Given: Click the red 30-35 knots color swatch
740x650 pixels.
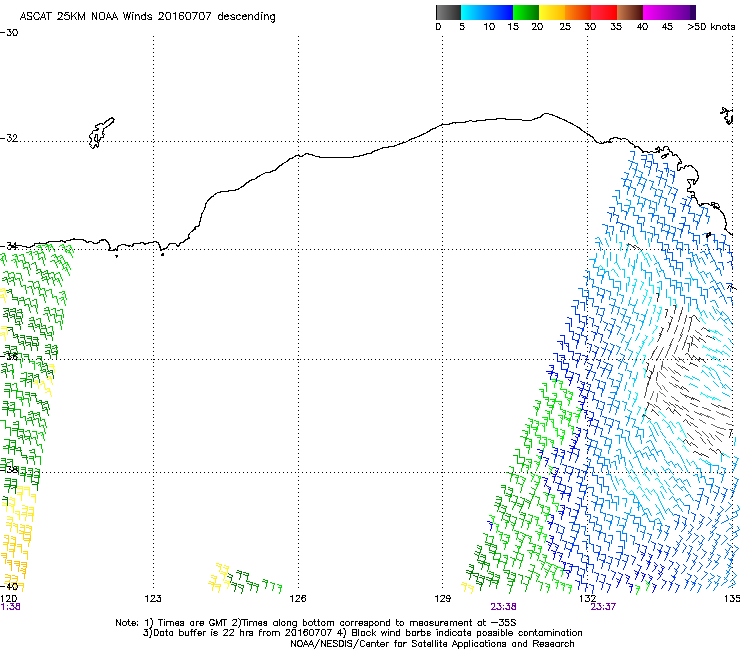Looking at the screenshot, I should [x=604, y=12].
